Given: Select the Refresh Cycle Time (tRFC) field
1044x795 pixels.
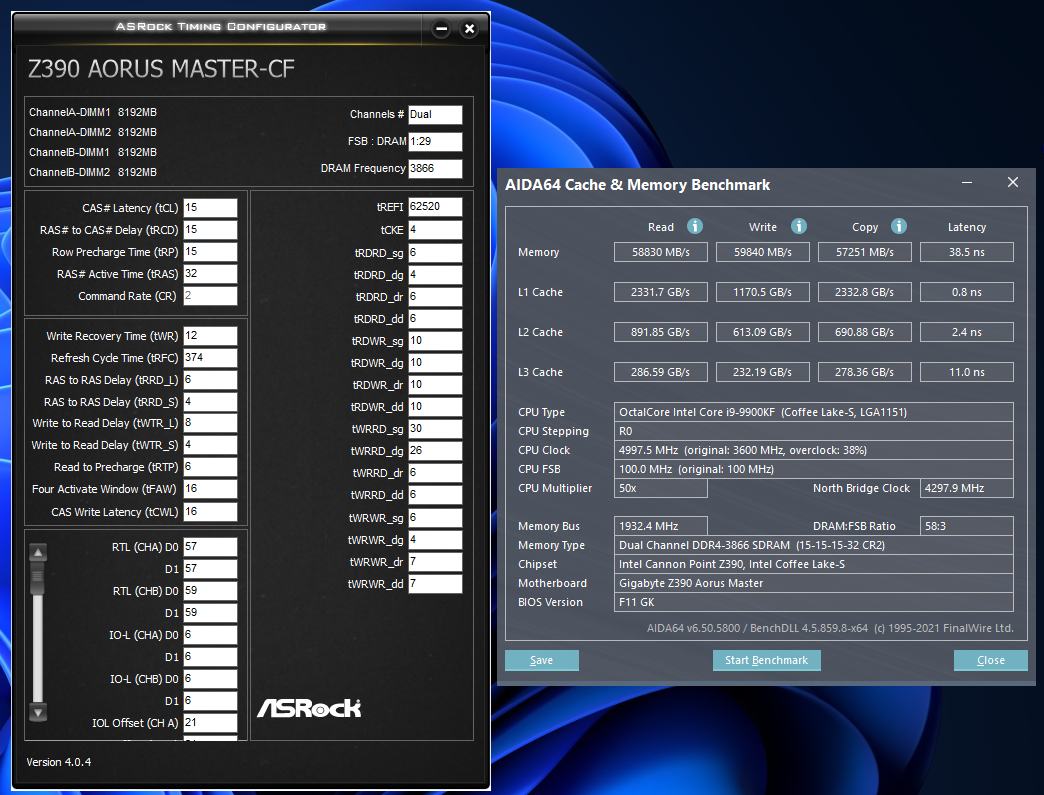Looking at the screenshot, I should click(x=210, y=358).
